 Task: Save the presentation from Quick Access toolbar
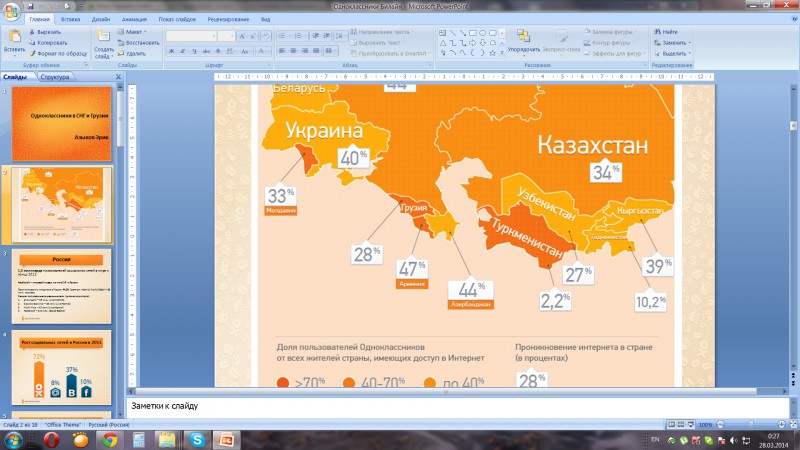point(31,6)
